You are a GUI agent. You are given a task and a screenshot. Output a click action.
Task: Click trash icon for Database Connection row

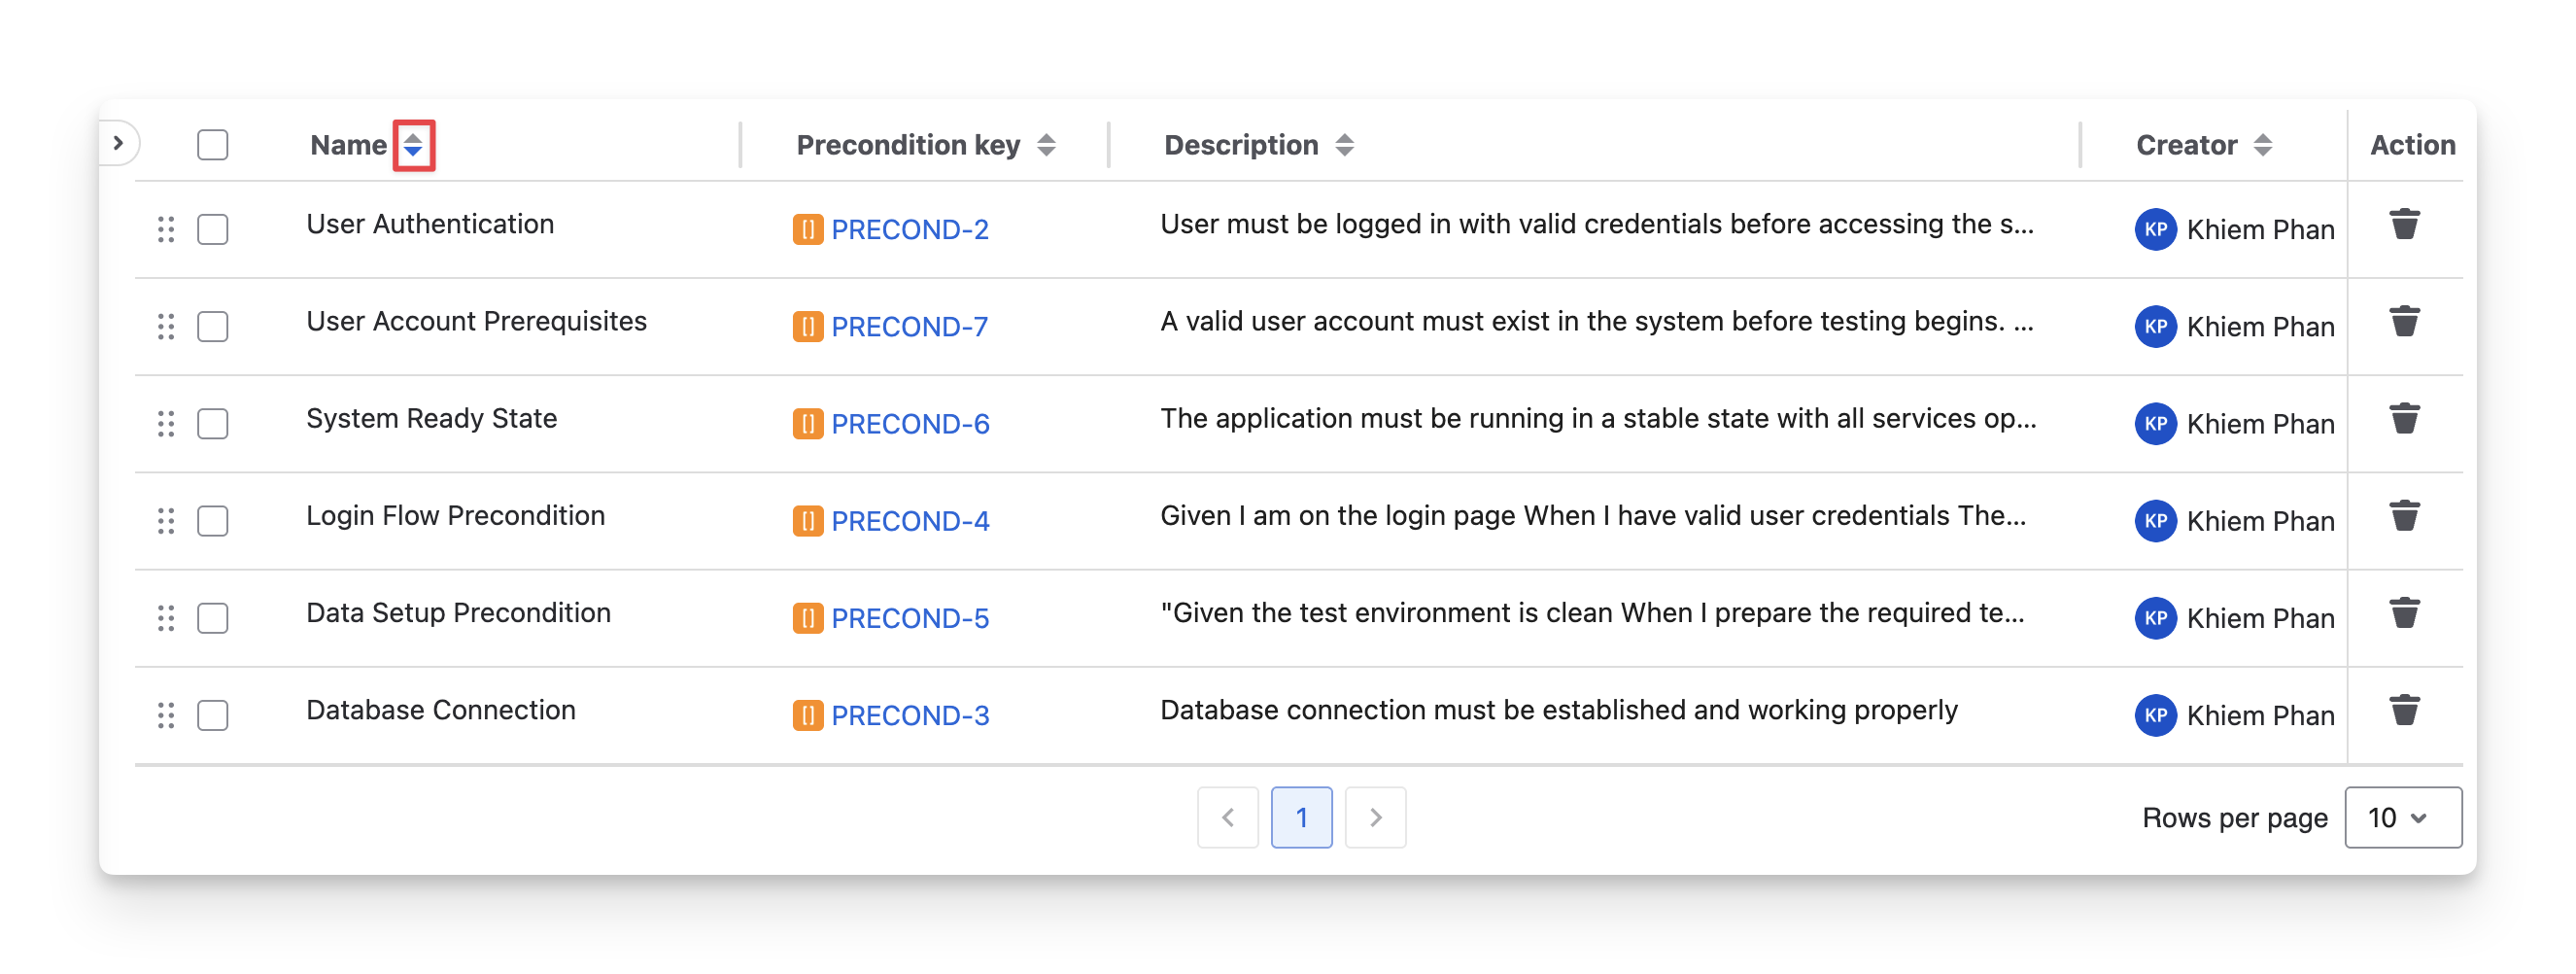2404,711
